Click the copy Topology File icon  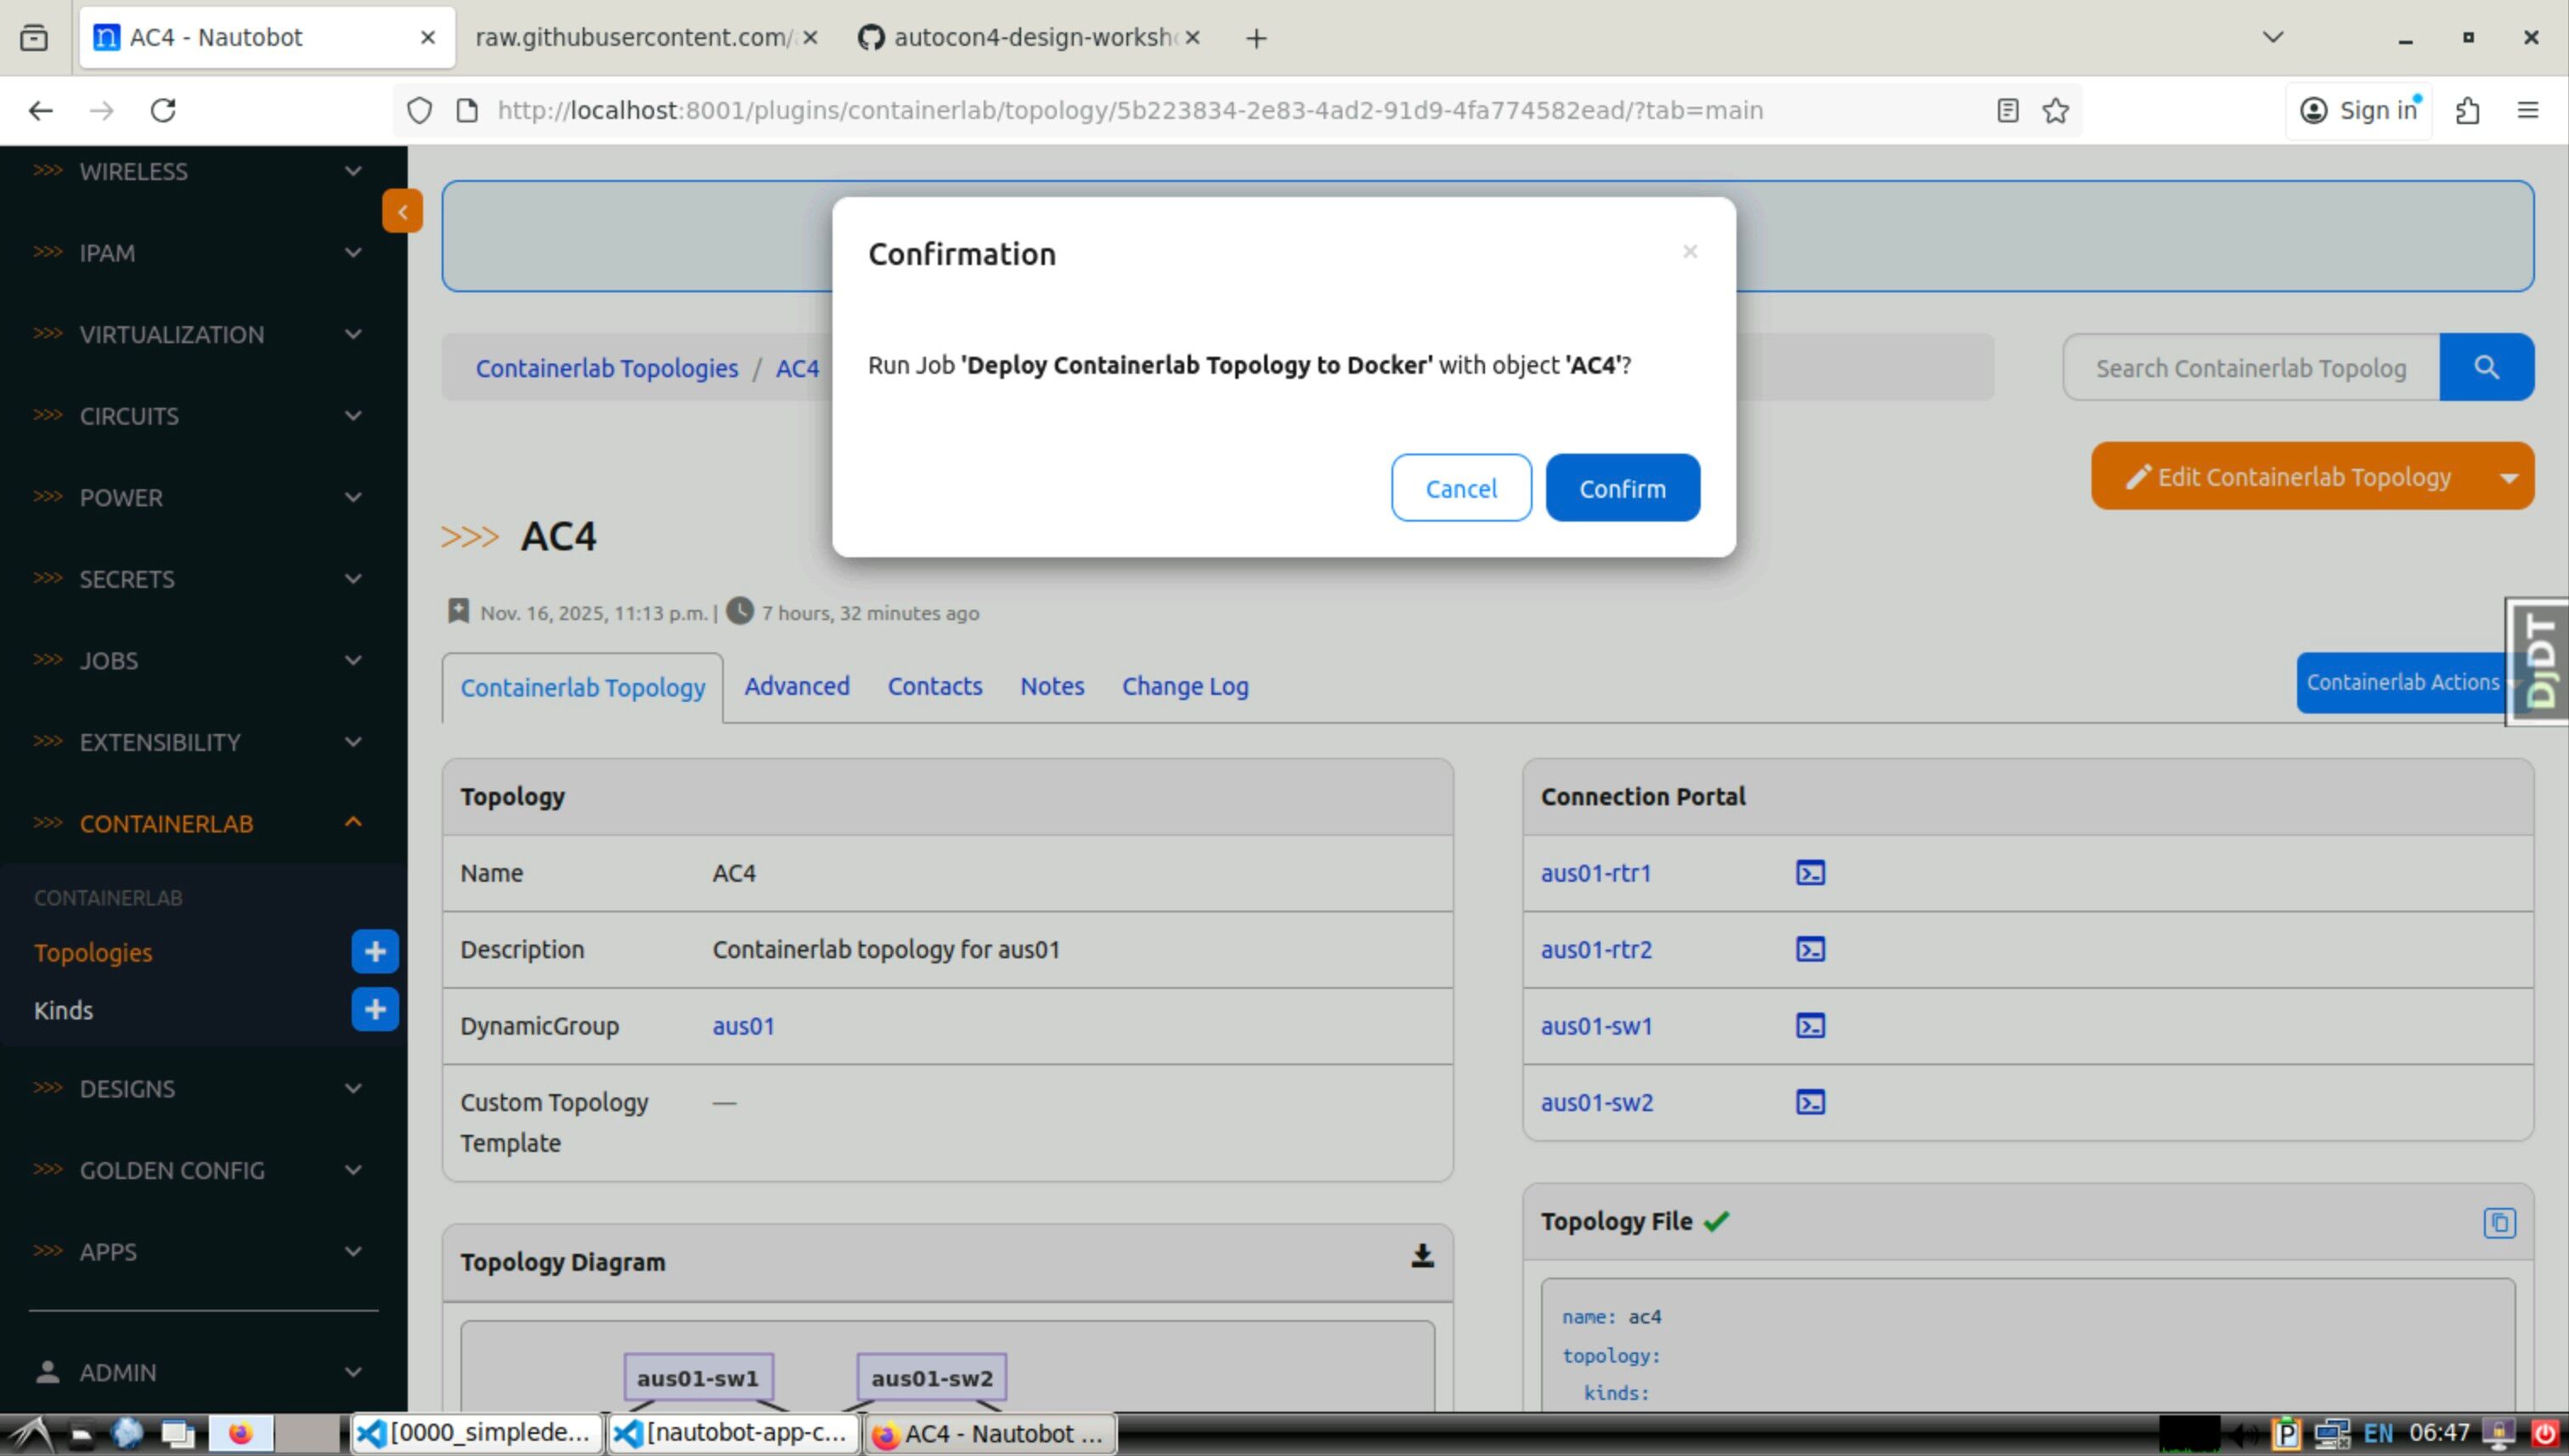(2499, 1222)
